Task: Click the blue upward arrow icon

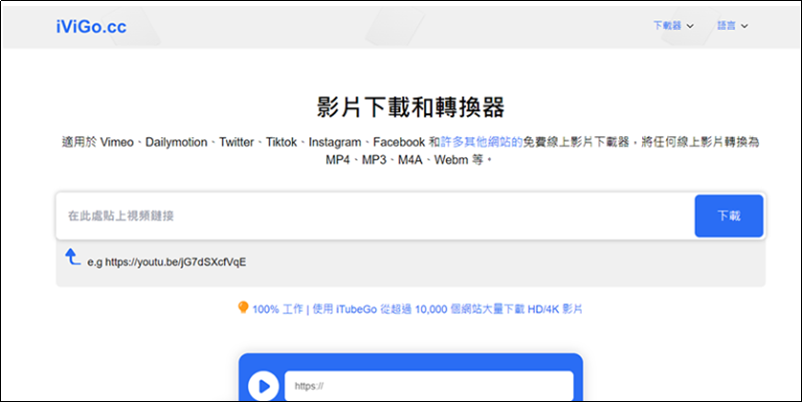Action: pyautogui.click(x=72, y=257)
